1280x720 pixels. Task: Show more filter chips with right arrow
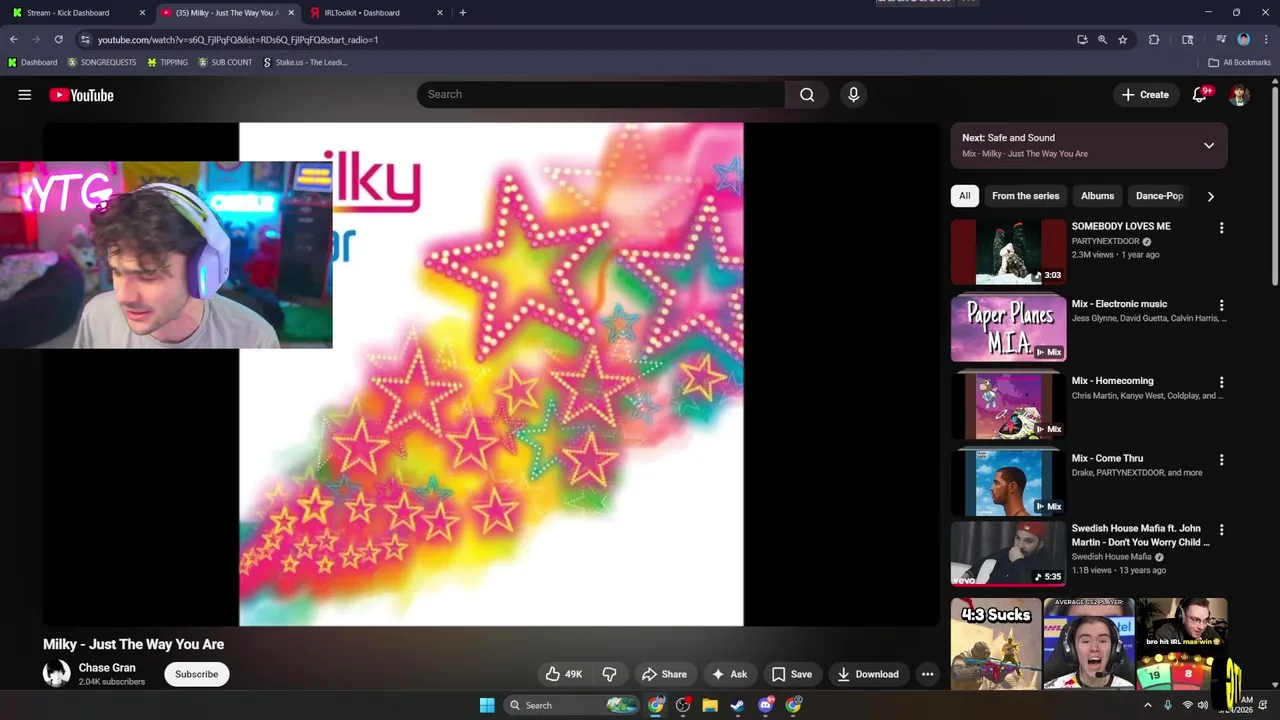(1210, 196)
